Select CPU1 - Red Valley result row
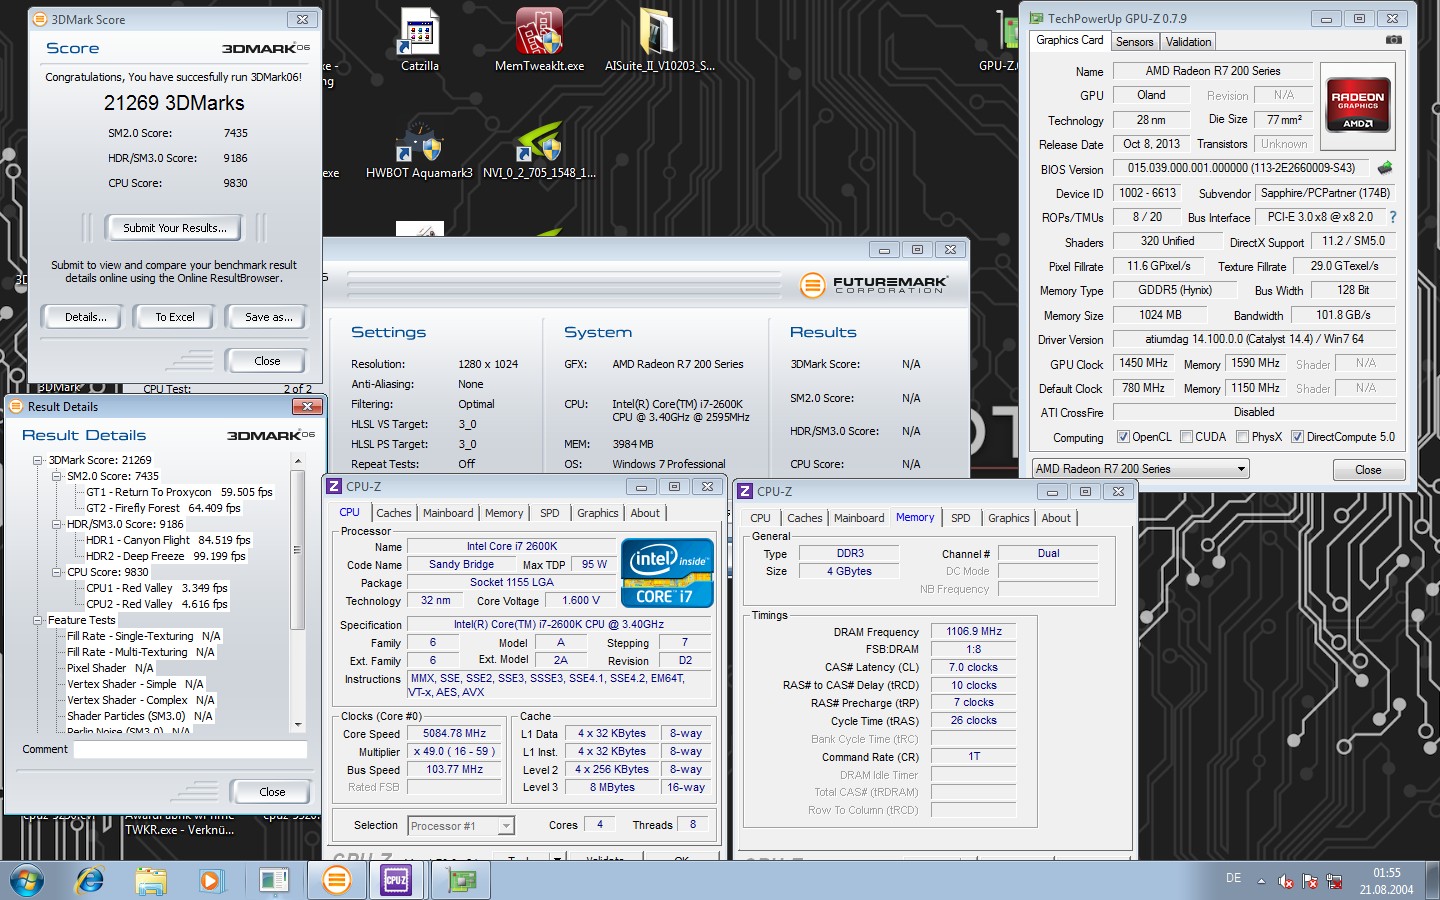This screenshot has height=900, width=1440. tap(156, 588)
